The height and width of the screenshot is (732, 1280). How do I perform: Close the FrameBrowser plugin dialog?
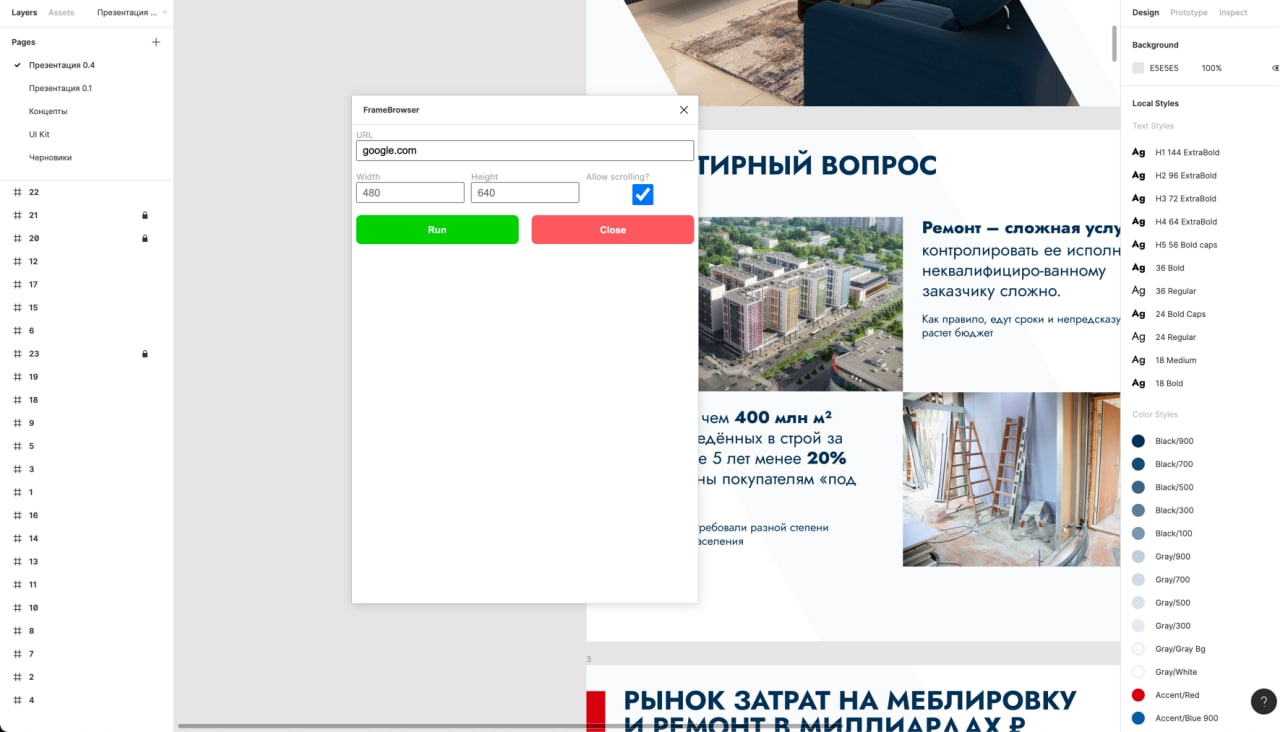[x=684, y=110]
